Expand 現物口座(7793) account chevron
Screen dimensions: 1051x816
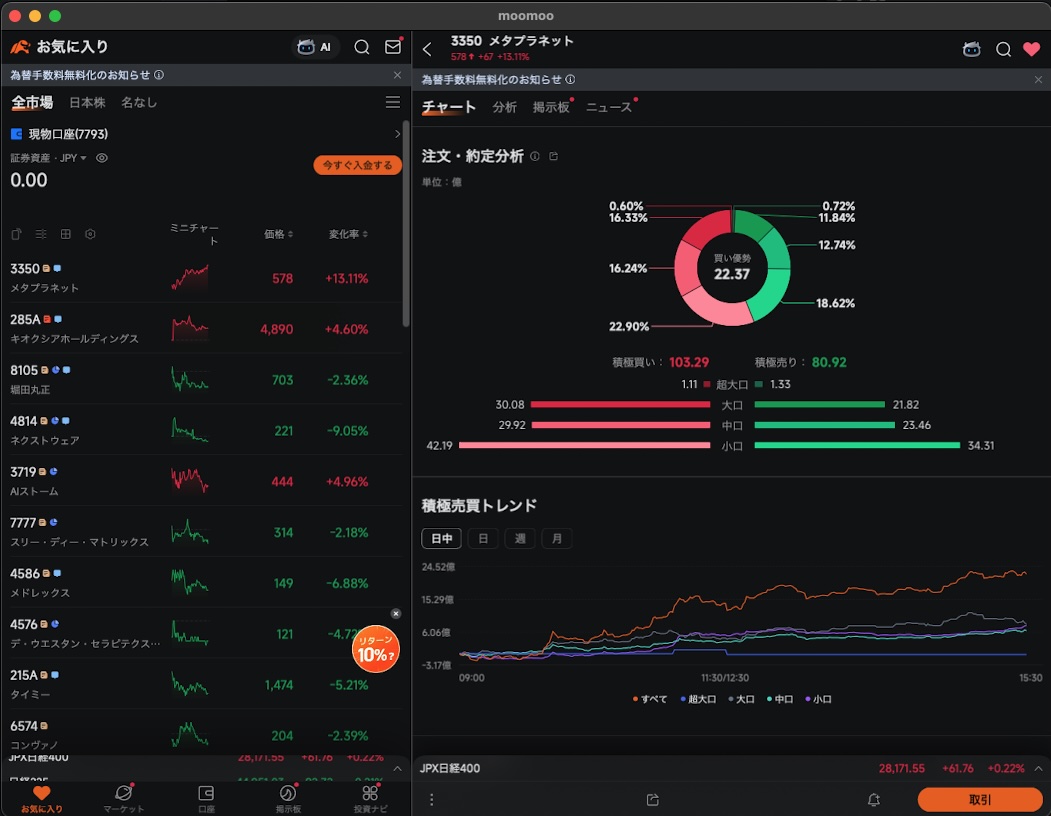coord(397,134)
